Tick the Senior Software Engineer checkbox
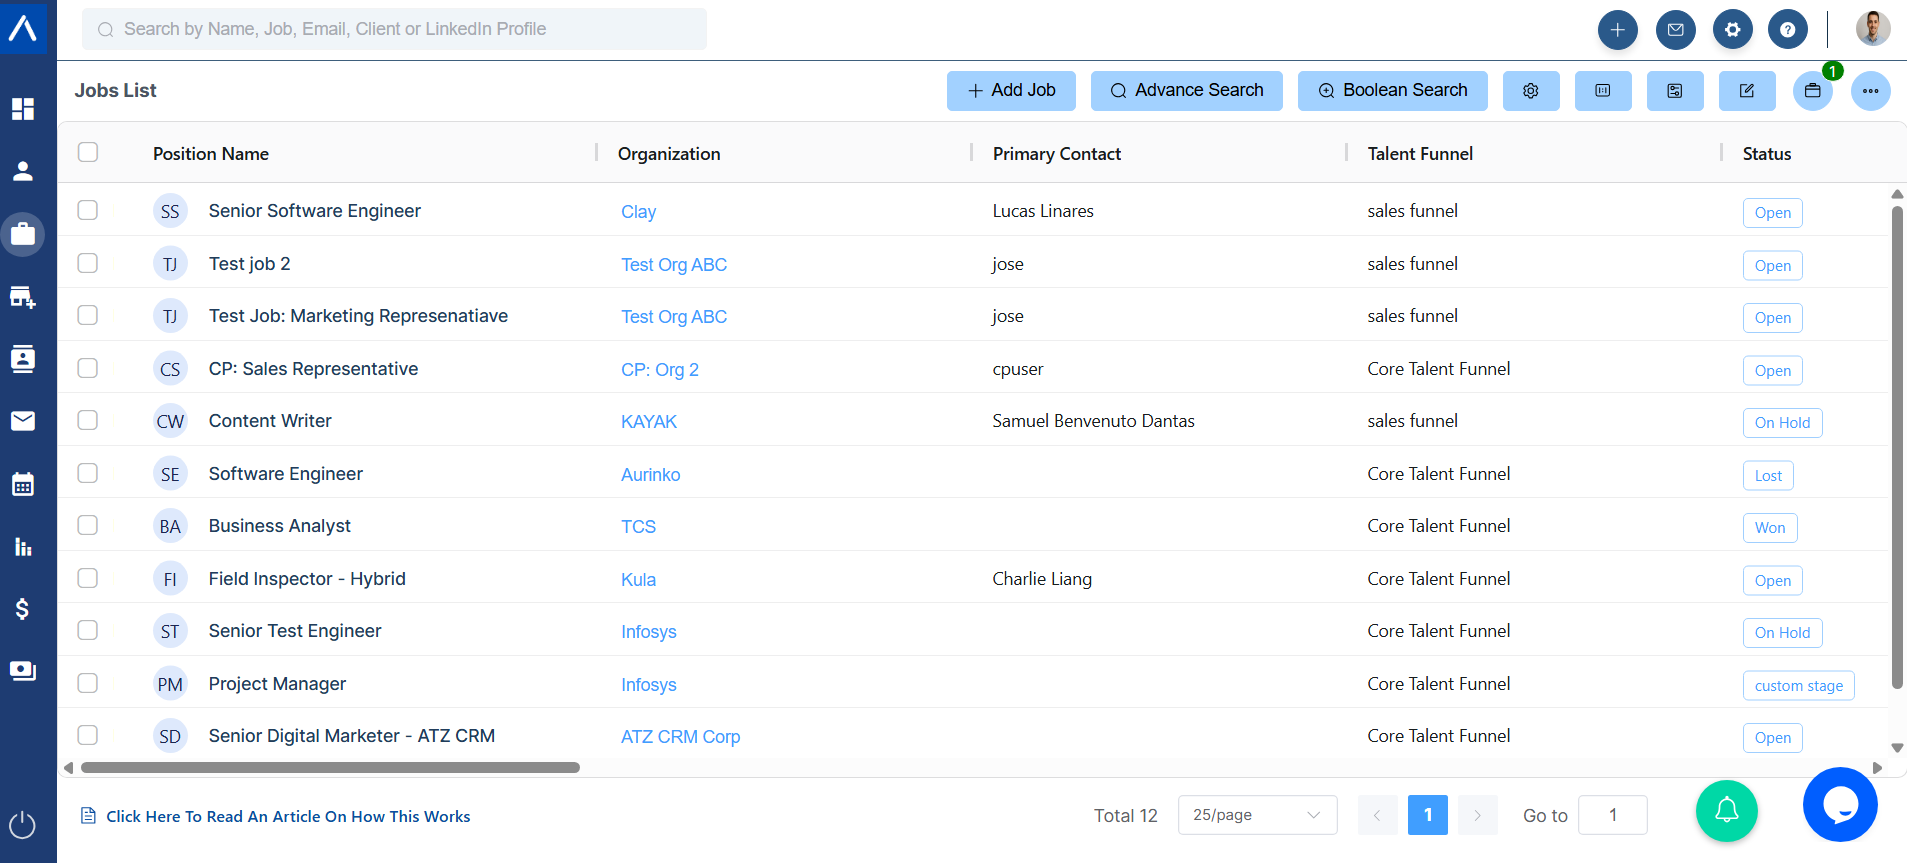 [x=88, y=210]
